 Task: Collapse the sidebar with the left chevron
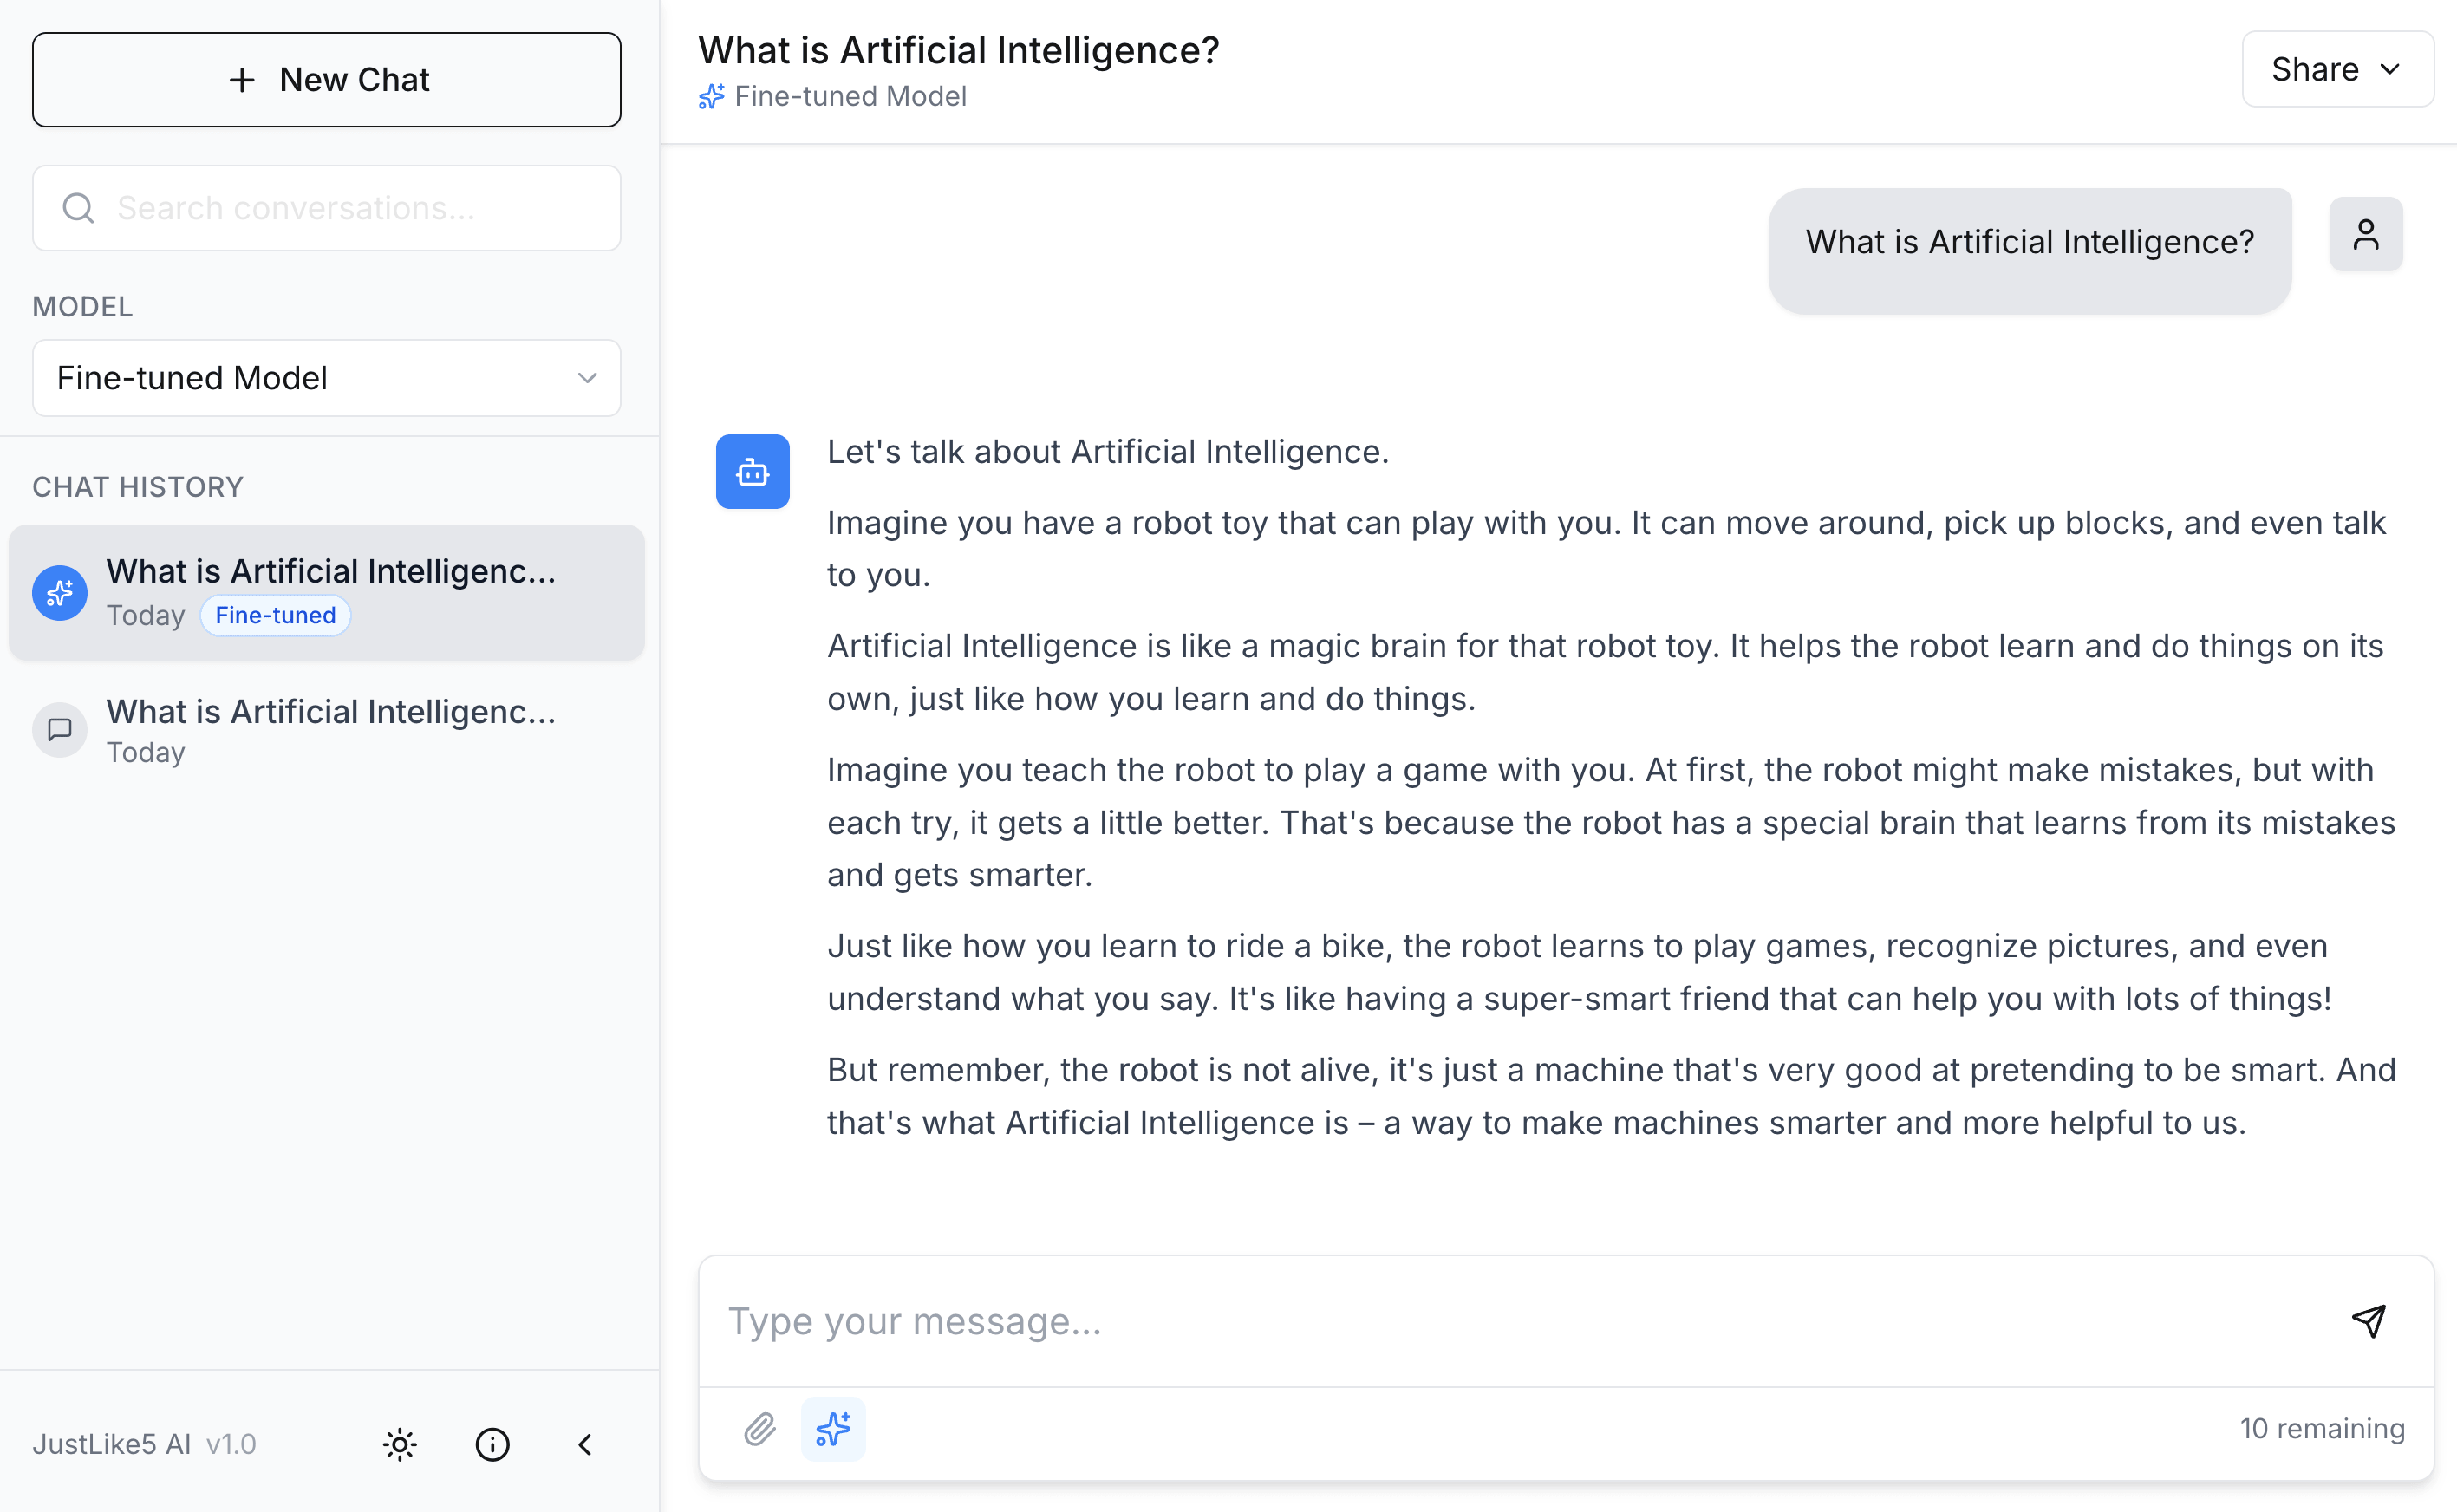(x=585, y=1444)
